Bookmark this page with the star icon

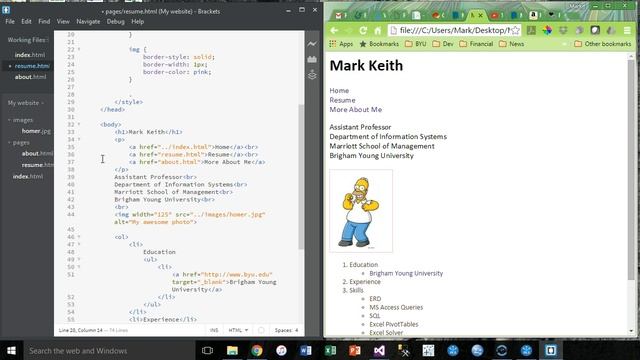(x=515, y=30)
